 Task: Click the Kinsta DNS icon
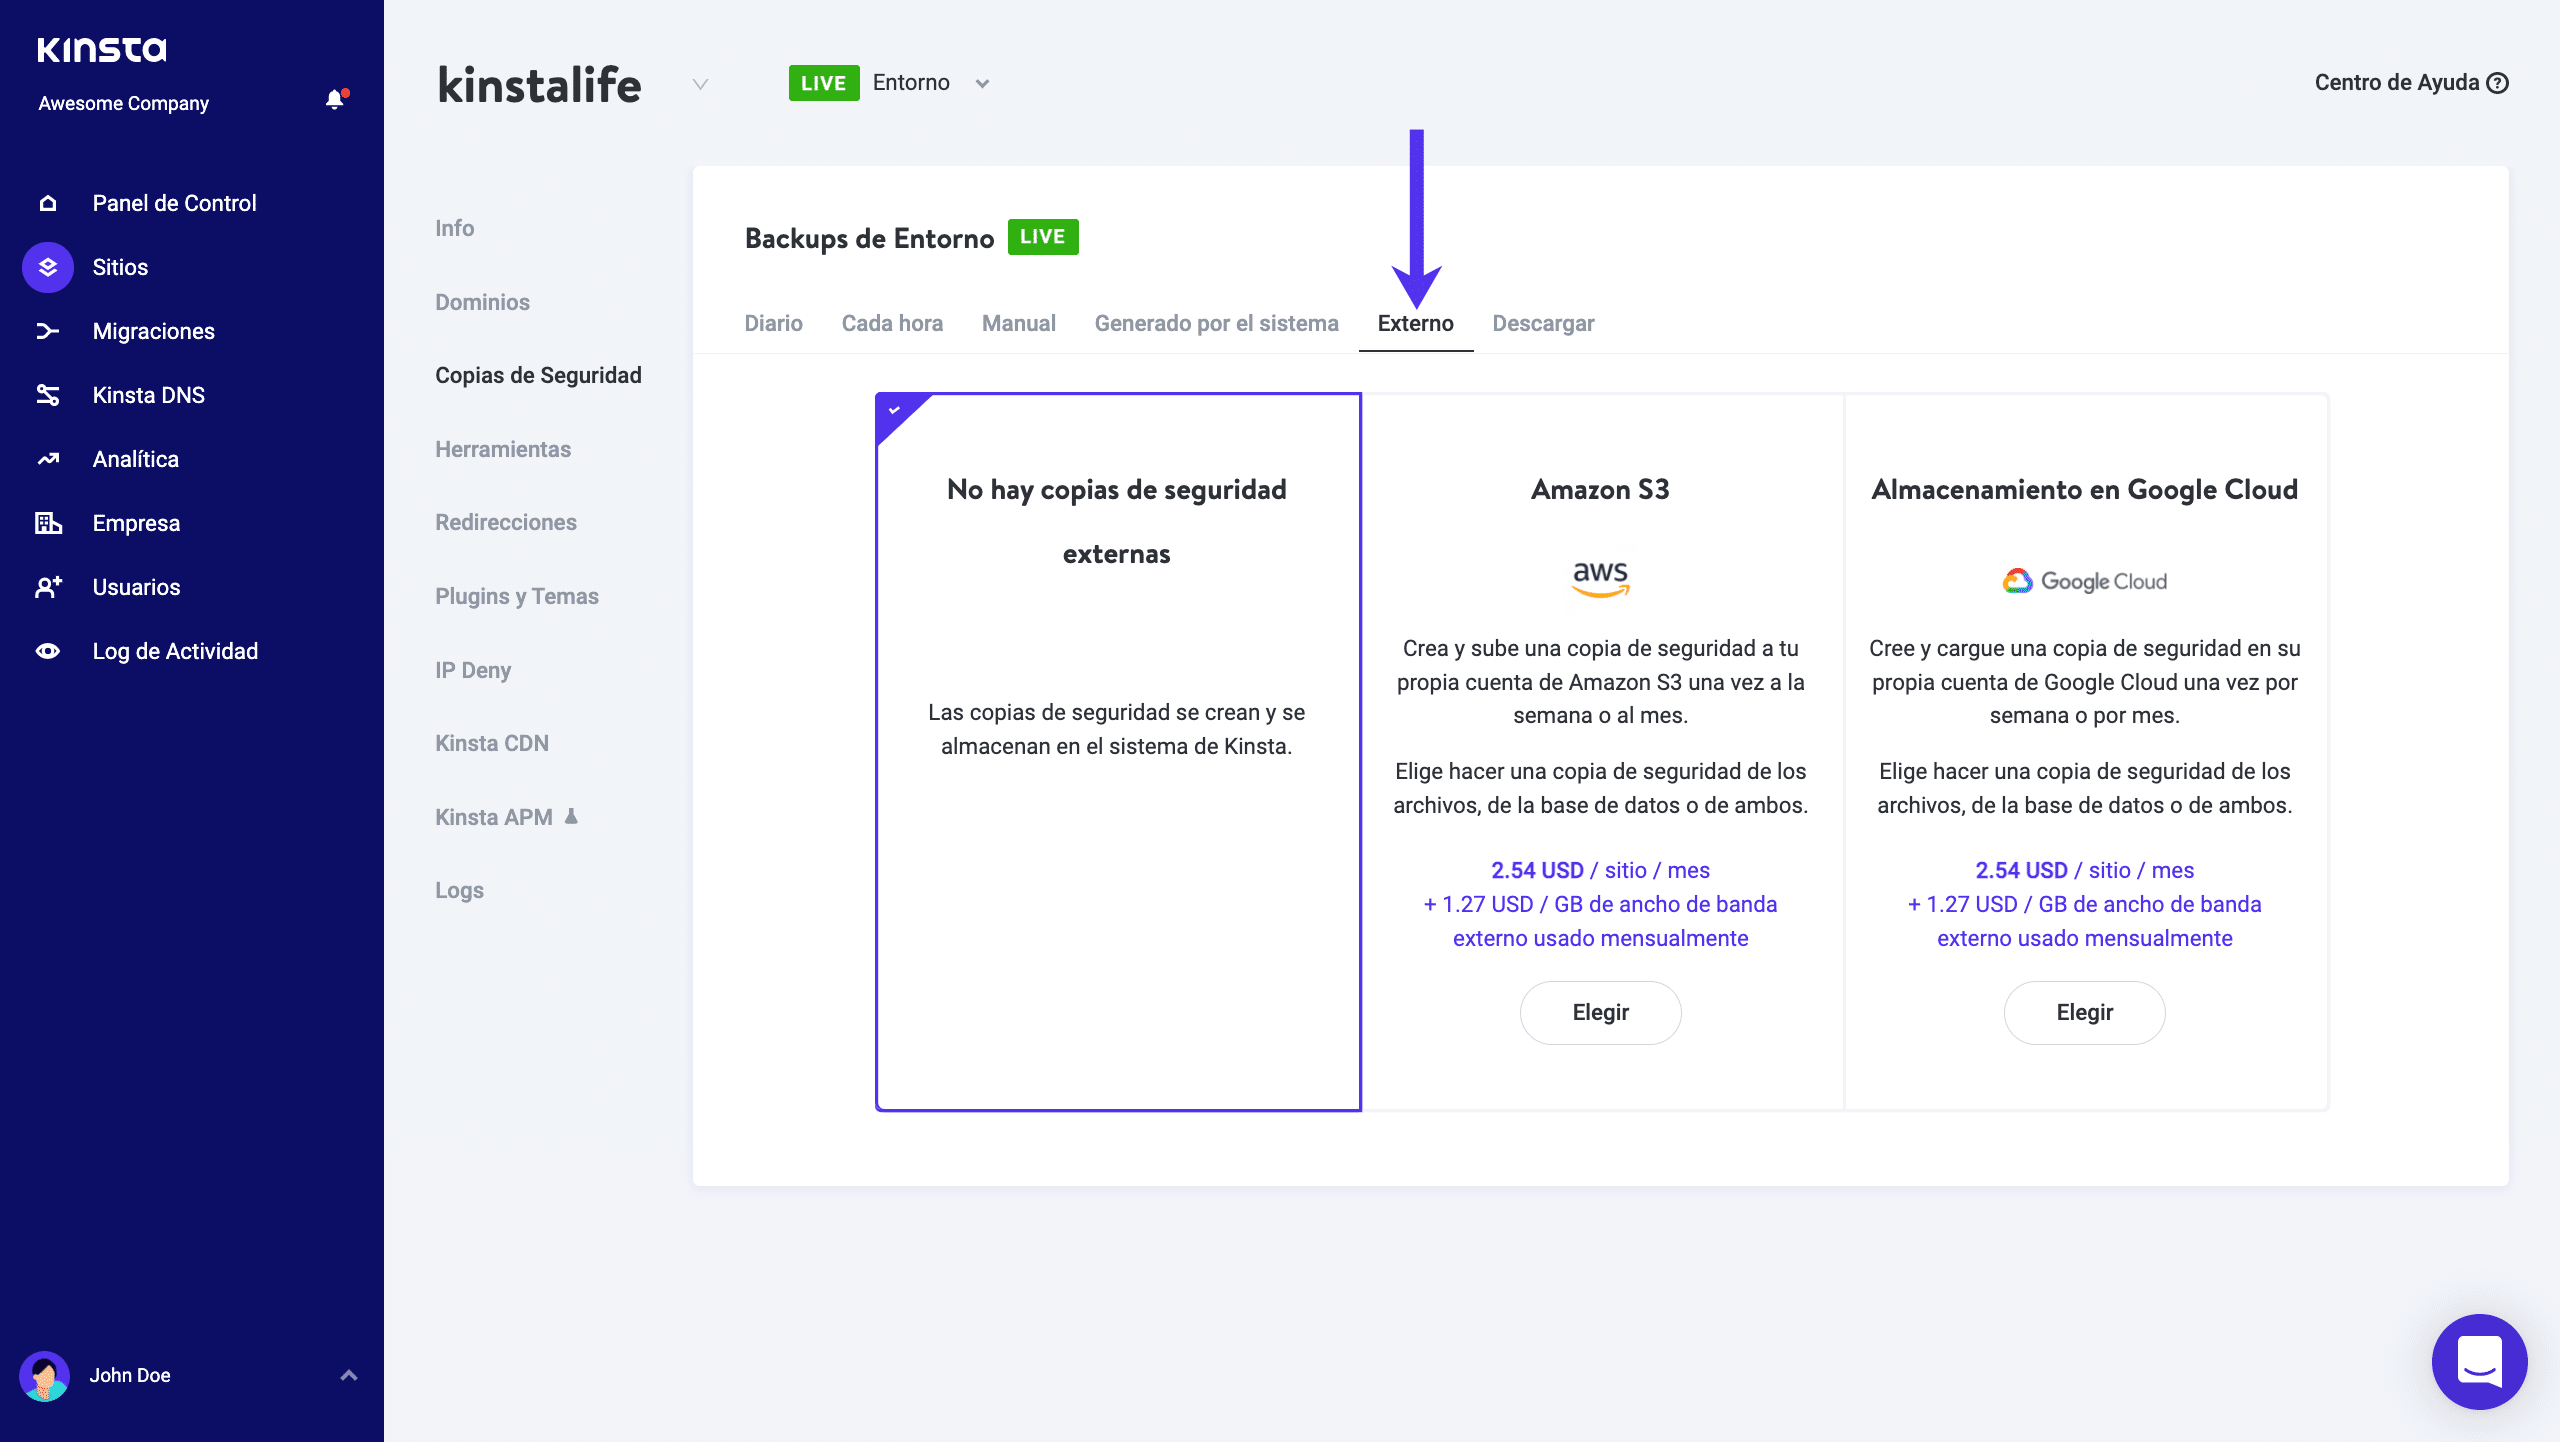point(48,396)
